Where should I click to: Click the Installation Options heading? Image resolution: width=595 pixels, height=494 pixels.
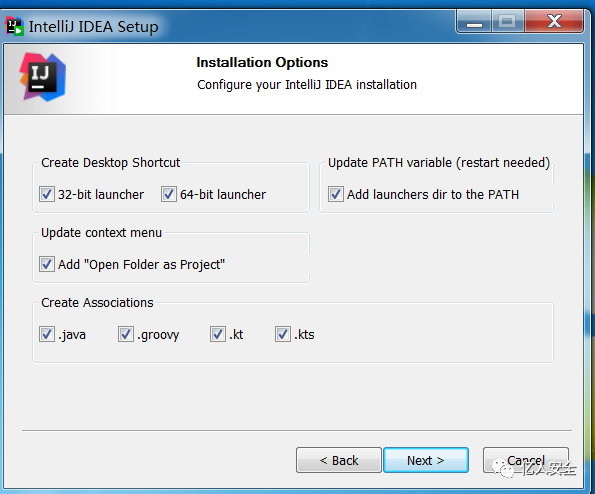[262, 62]
